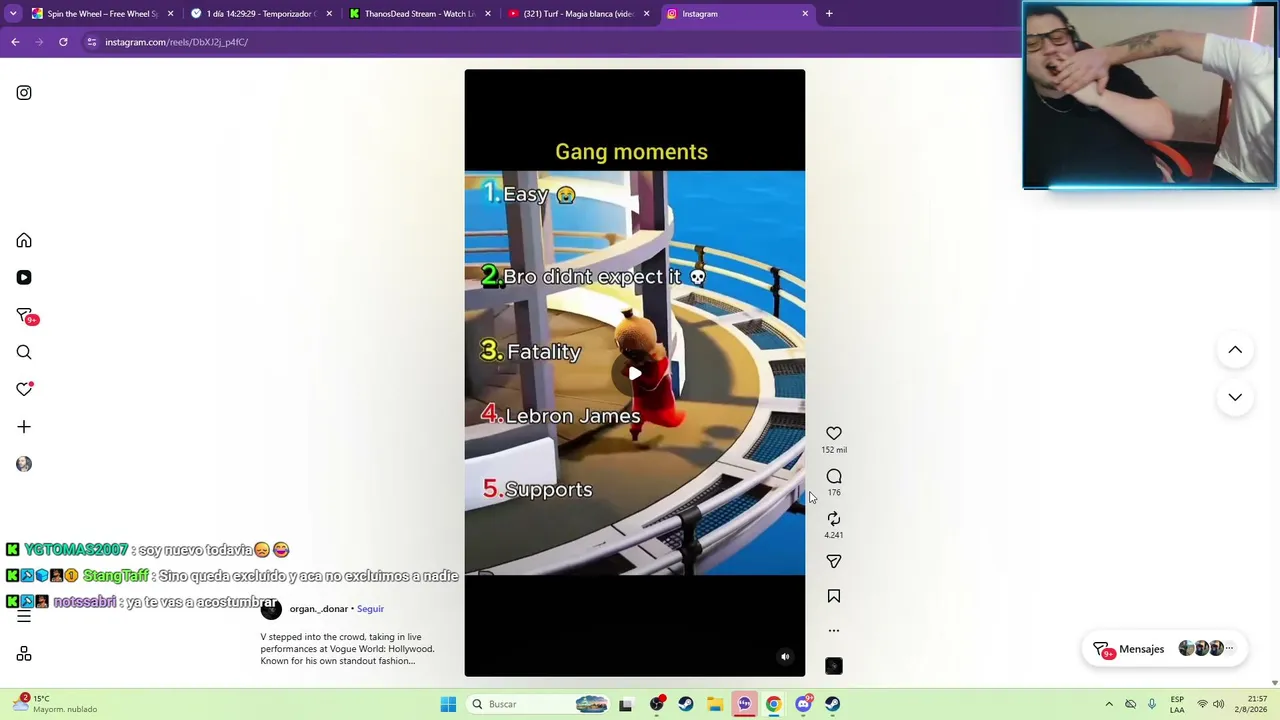Share the reel with send icon
This screenshot has width=1280, height=720.
(x=834, y=562)
